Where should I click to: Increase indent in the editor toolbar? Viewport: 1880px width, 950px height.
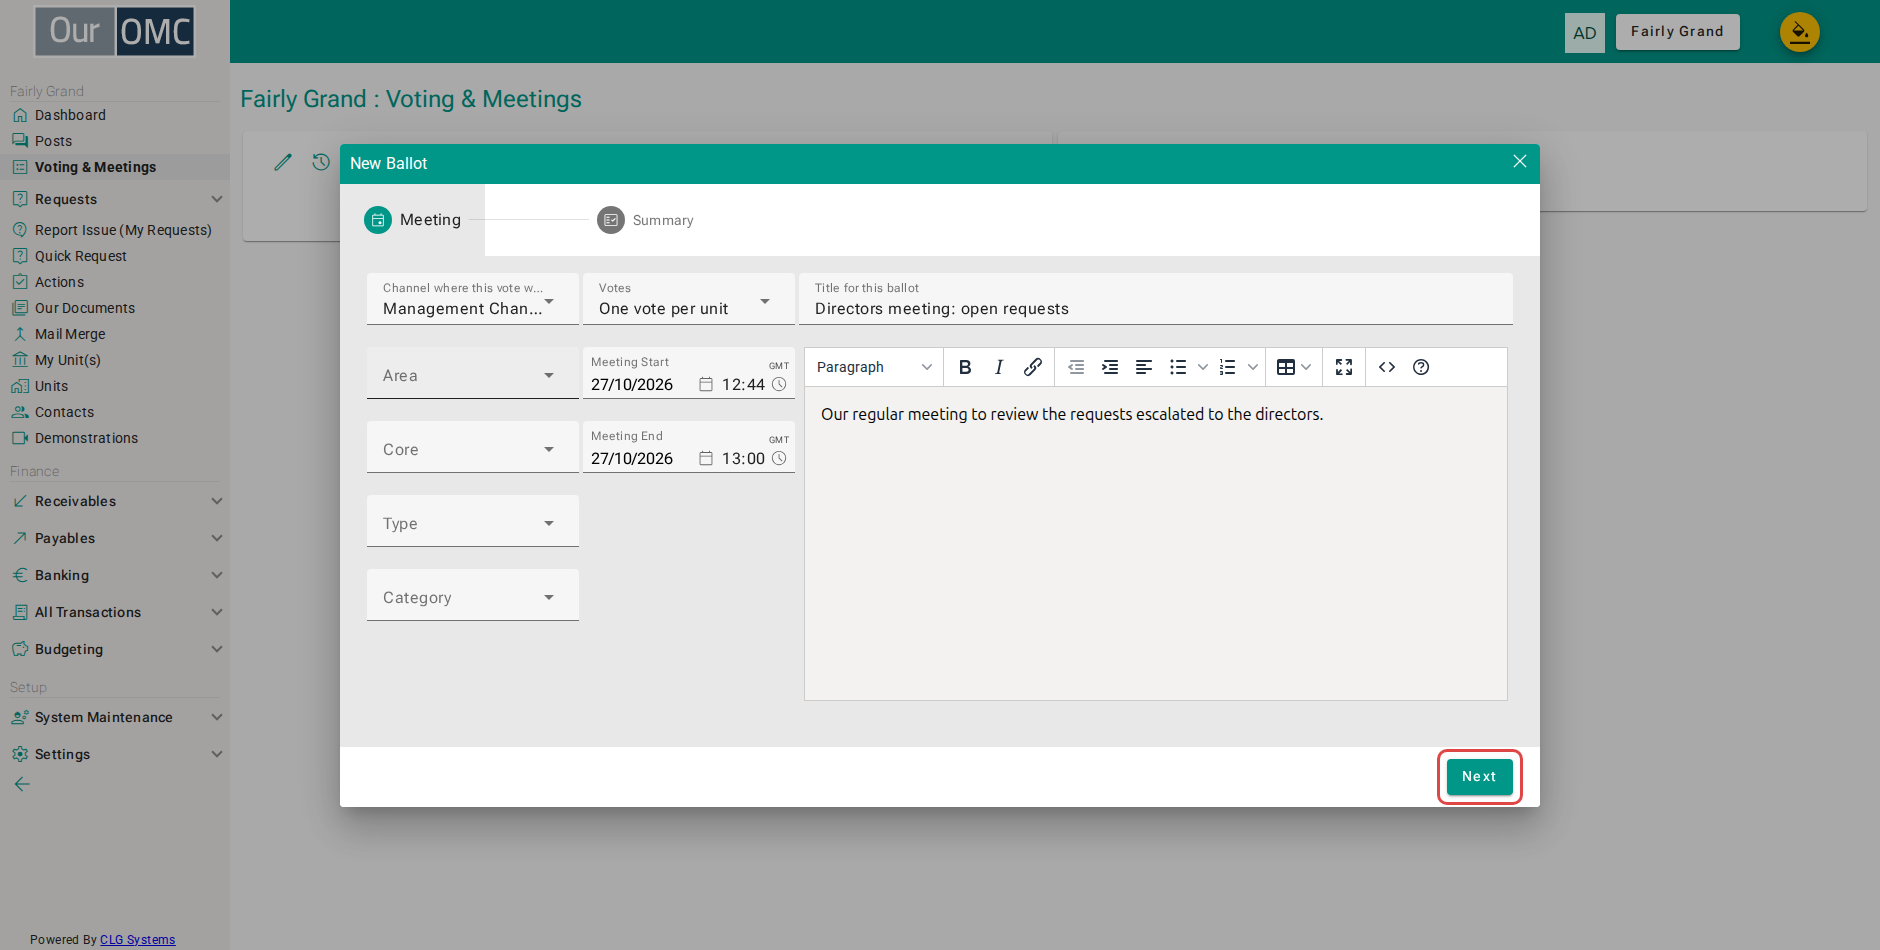pyautogui.click(x=1110, y=367)
